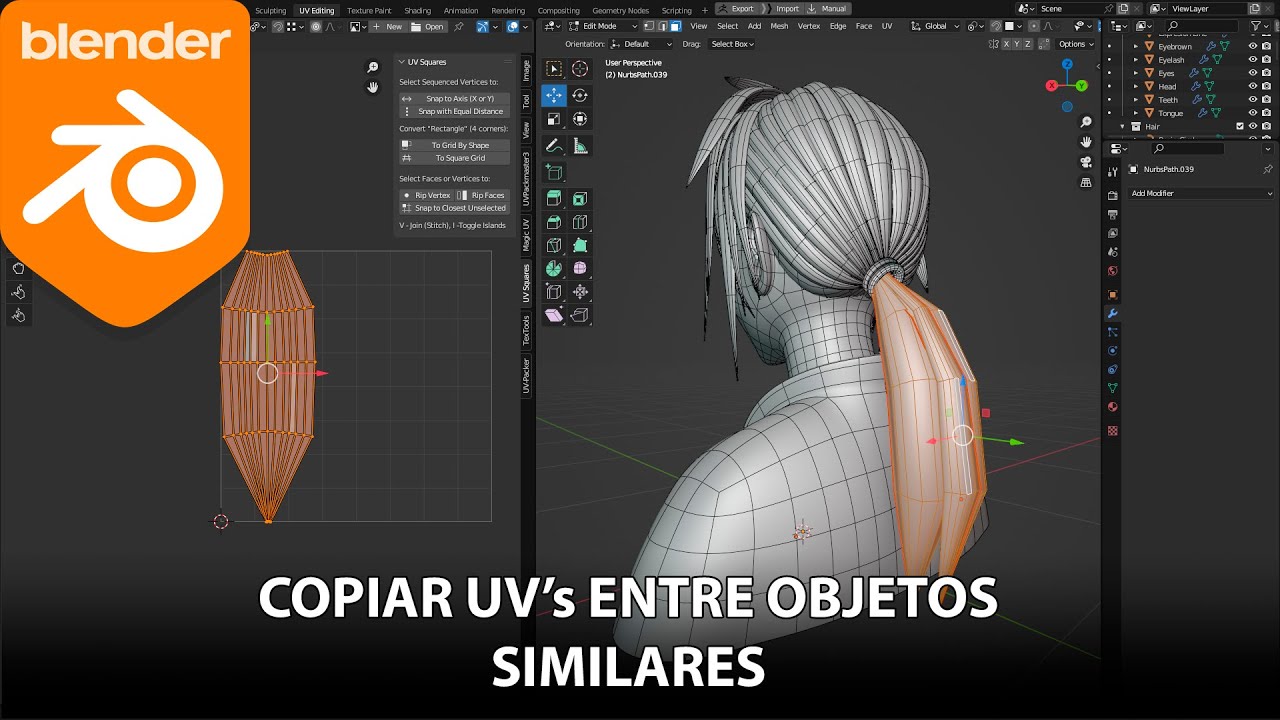Image resolution: width=1280 pixels, height=720 pixels.
Task: Open the TexTools sidebar tab
Action: coord(526,330)
